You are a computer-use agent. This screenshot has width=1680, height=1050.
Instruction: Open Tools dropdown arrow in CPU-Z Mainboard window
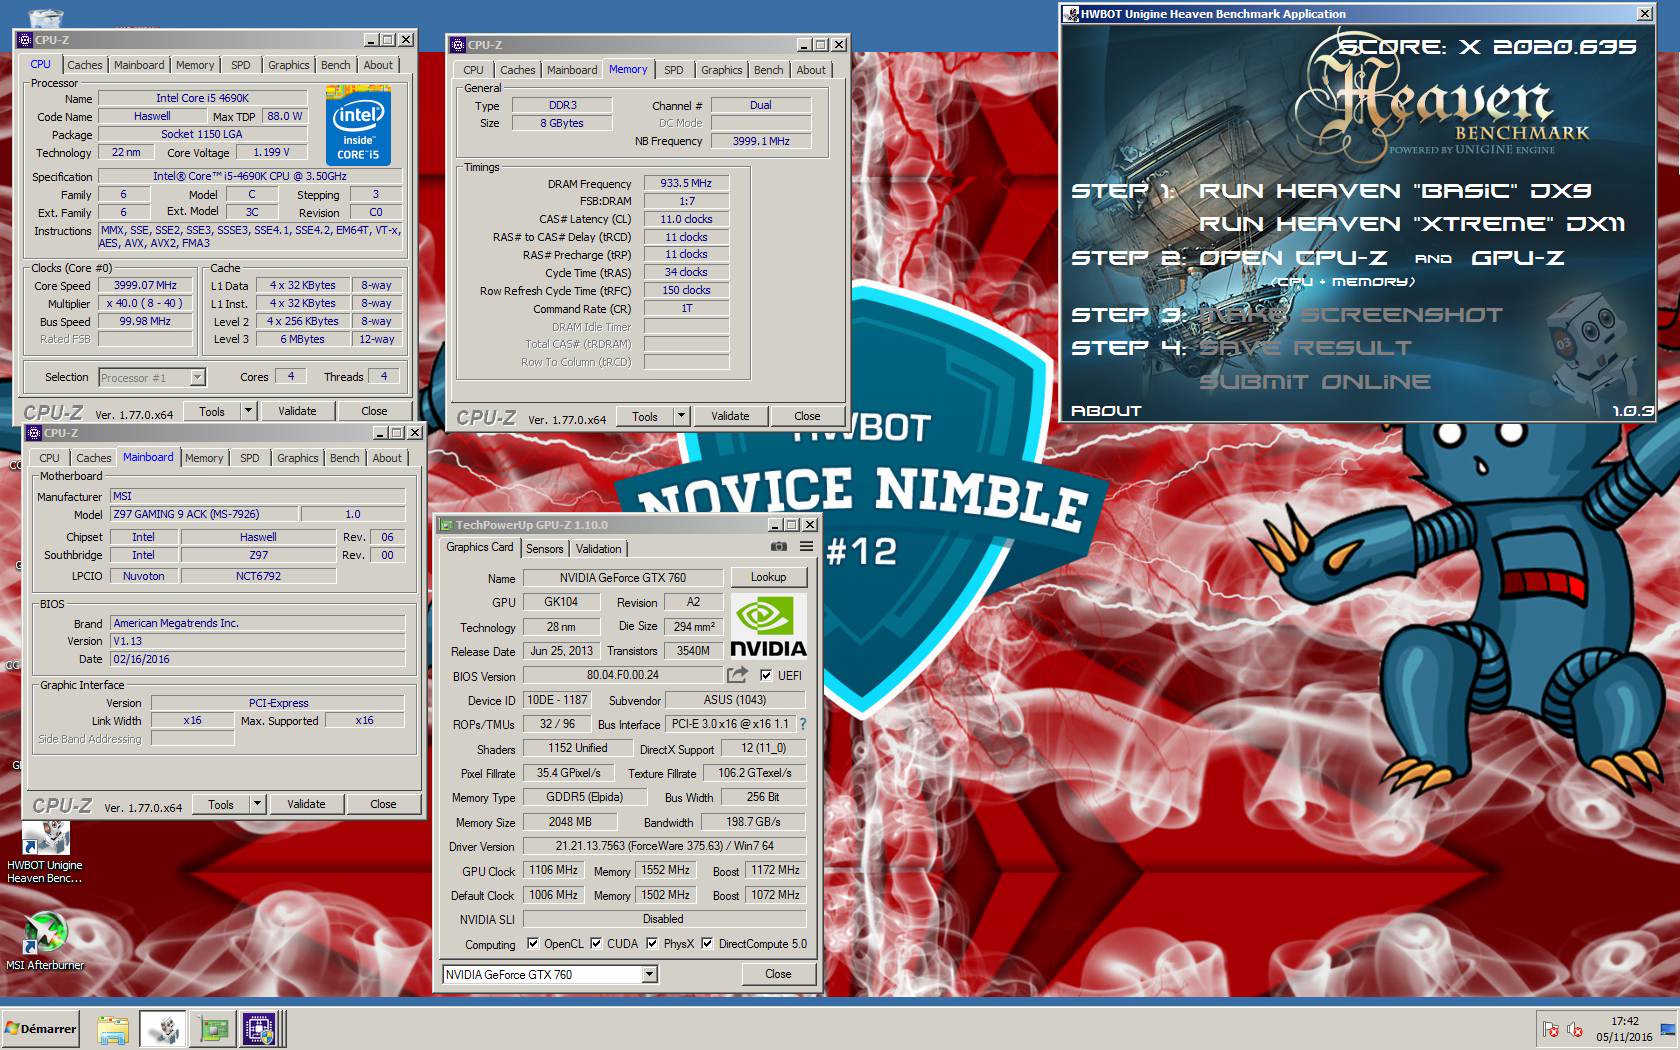pos(258,803)
